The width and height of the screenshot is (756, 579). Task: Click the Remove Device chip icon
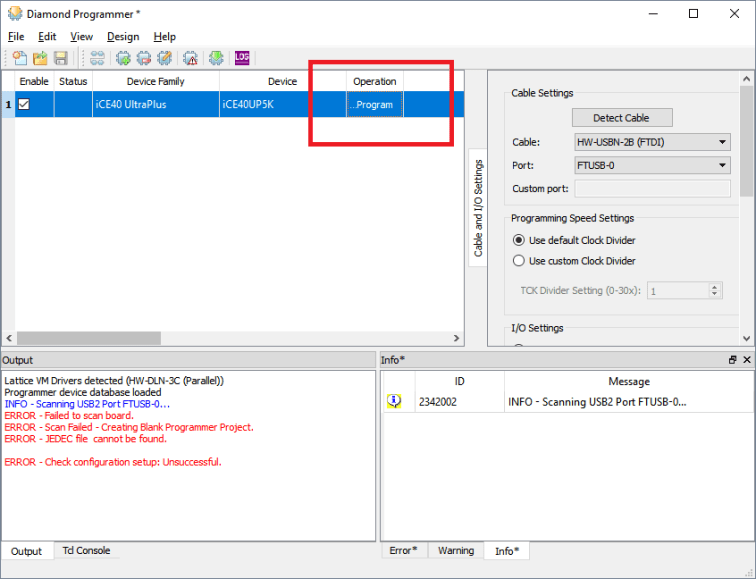coord(144,58)
